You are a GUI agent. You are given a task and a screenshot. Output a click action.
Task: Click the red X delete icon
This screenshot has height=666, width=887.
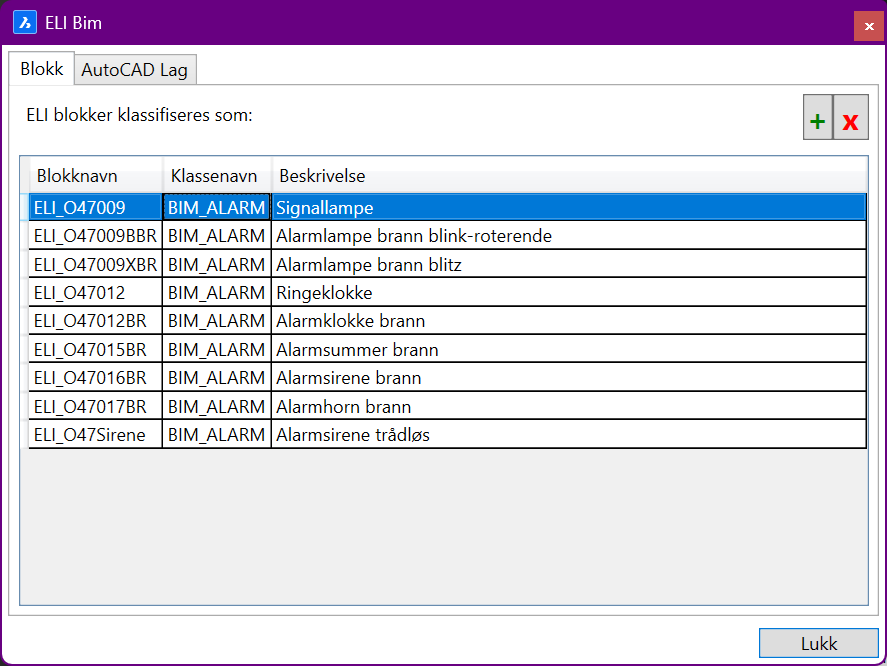tap(850, 122)
